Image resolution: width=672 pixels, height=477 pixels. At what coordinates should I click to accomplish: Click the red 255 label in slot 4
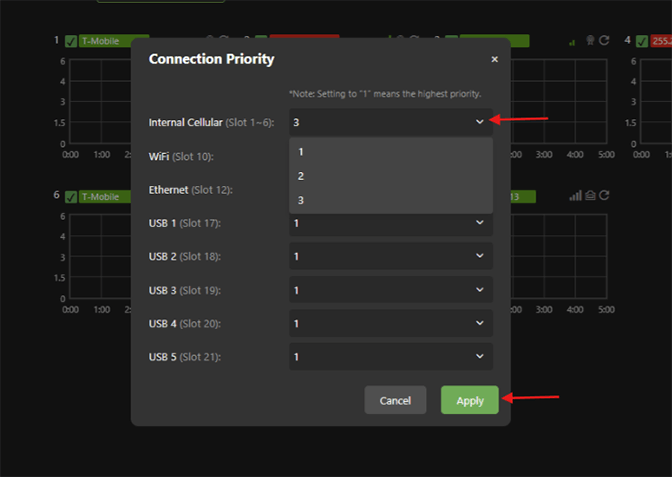click(661, 41)
